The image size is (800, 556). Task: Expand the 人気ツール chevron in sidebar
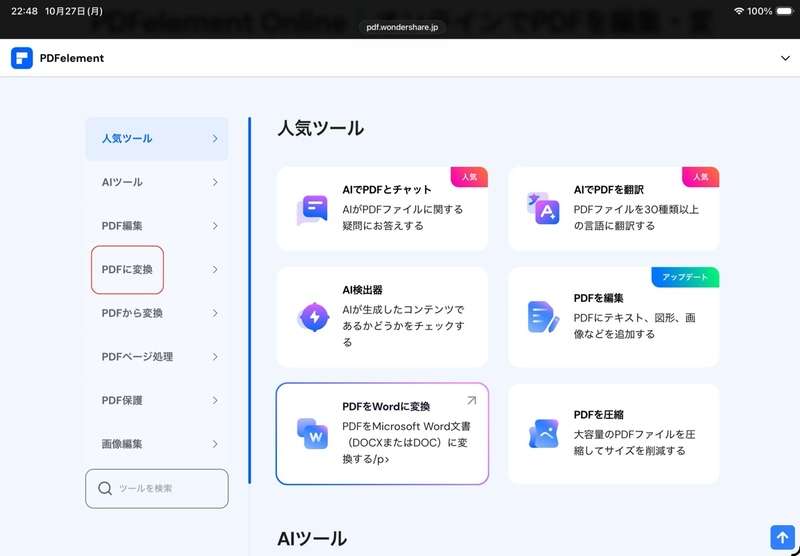coord(215,139)
